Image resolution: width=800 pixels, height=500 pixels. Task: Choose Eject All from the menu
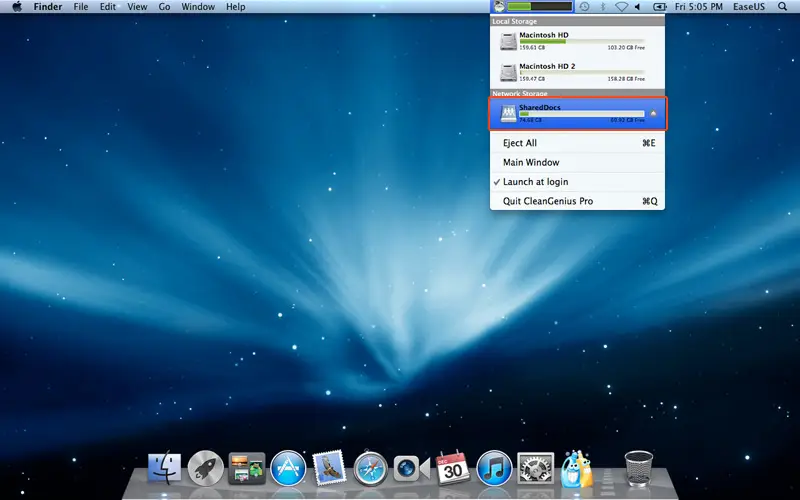578,143
